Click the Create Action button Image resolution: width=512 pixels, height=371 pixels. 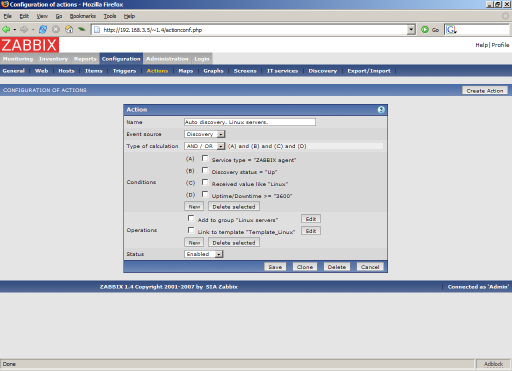coord(485,90)
